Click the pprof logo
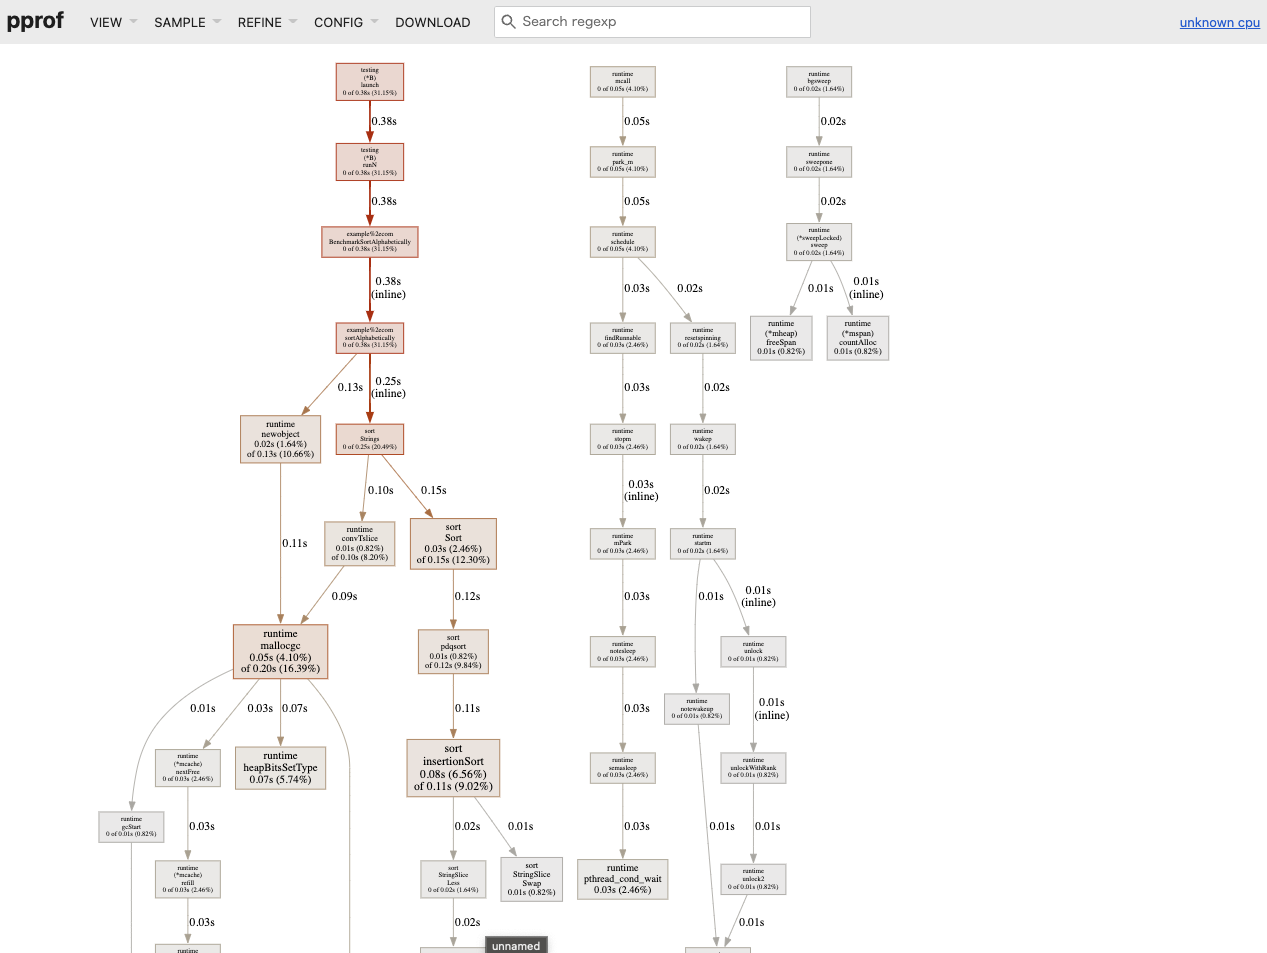 [35, 21]
